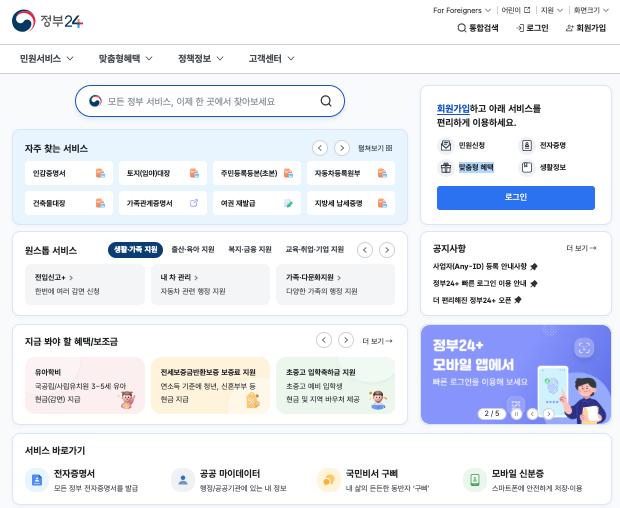Click the magnifier icon in search box

(326, 101)
